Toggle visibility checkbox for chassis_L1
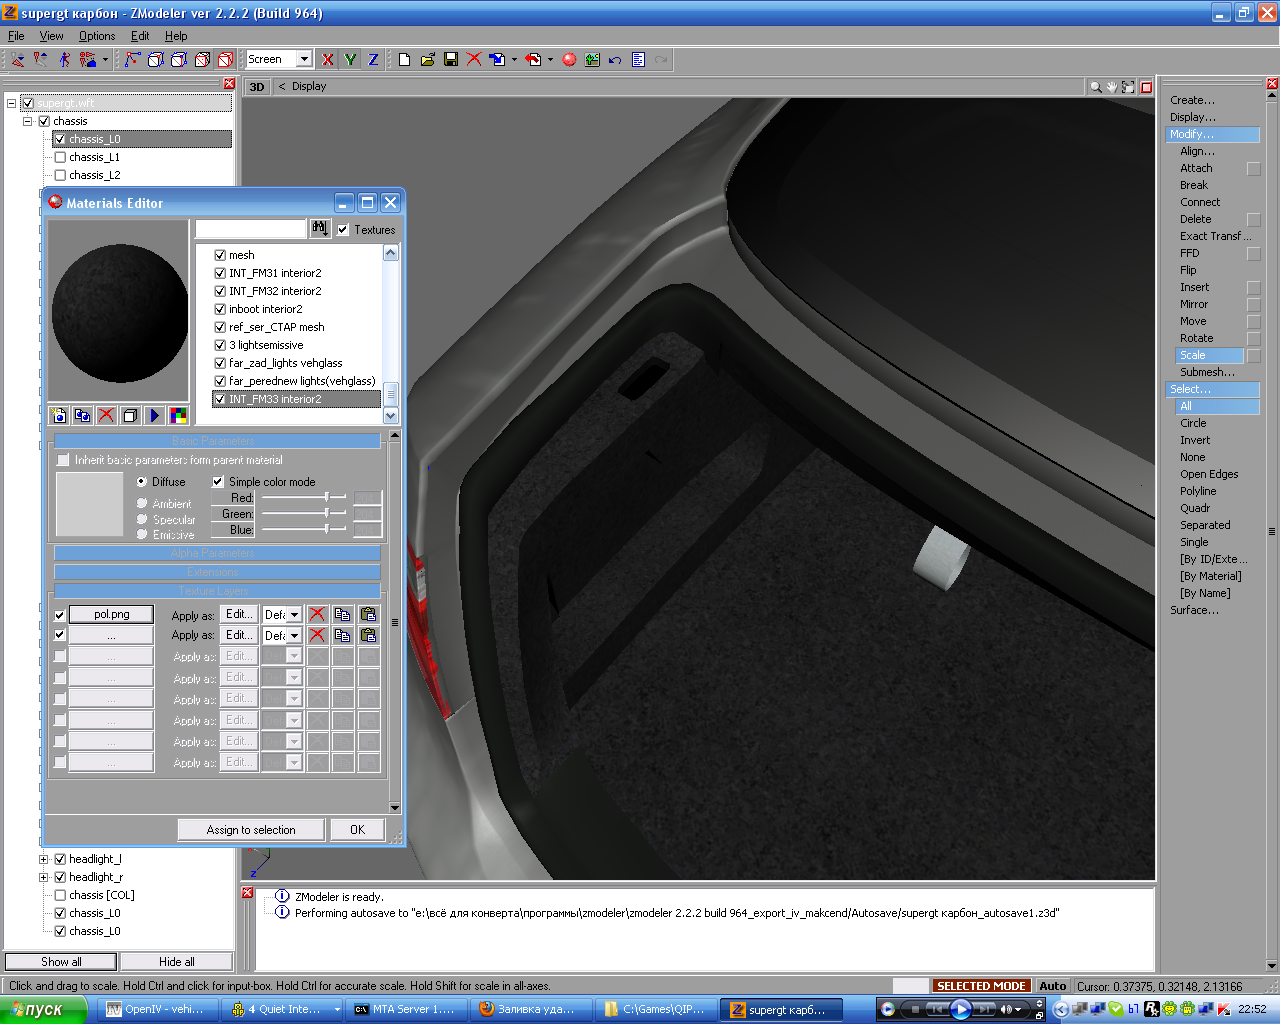Screen dimensions: 1280x1024 pos(60,157)
